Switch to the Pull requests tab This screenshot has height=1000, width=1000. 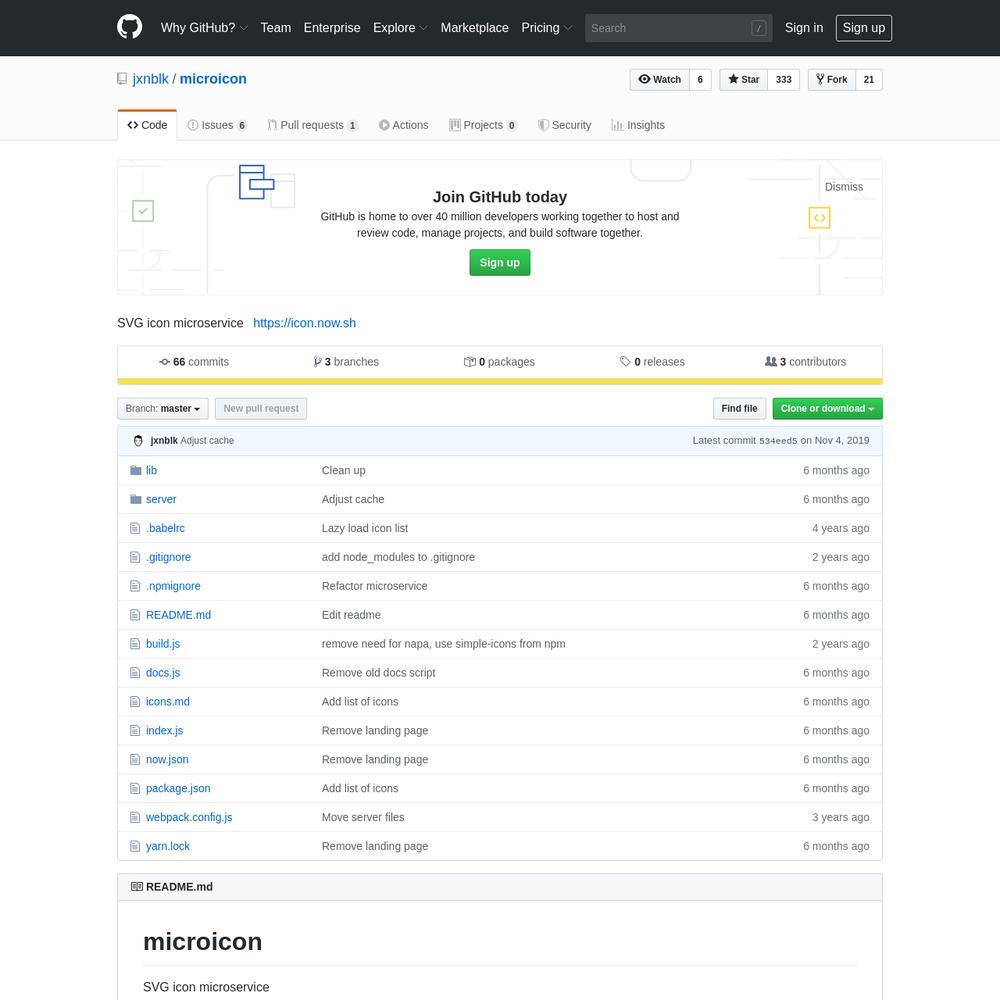(x=312, y=125)
